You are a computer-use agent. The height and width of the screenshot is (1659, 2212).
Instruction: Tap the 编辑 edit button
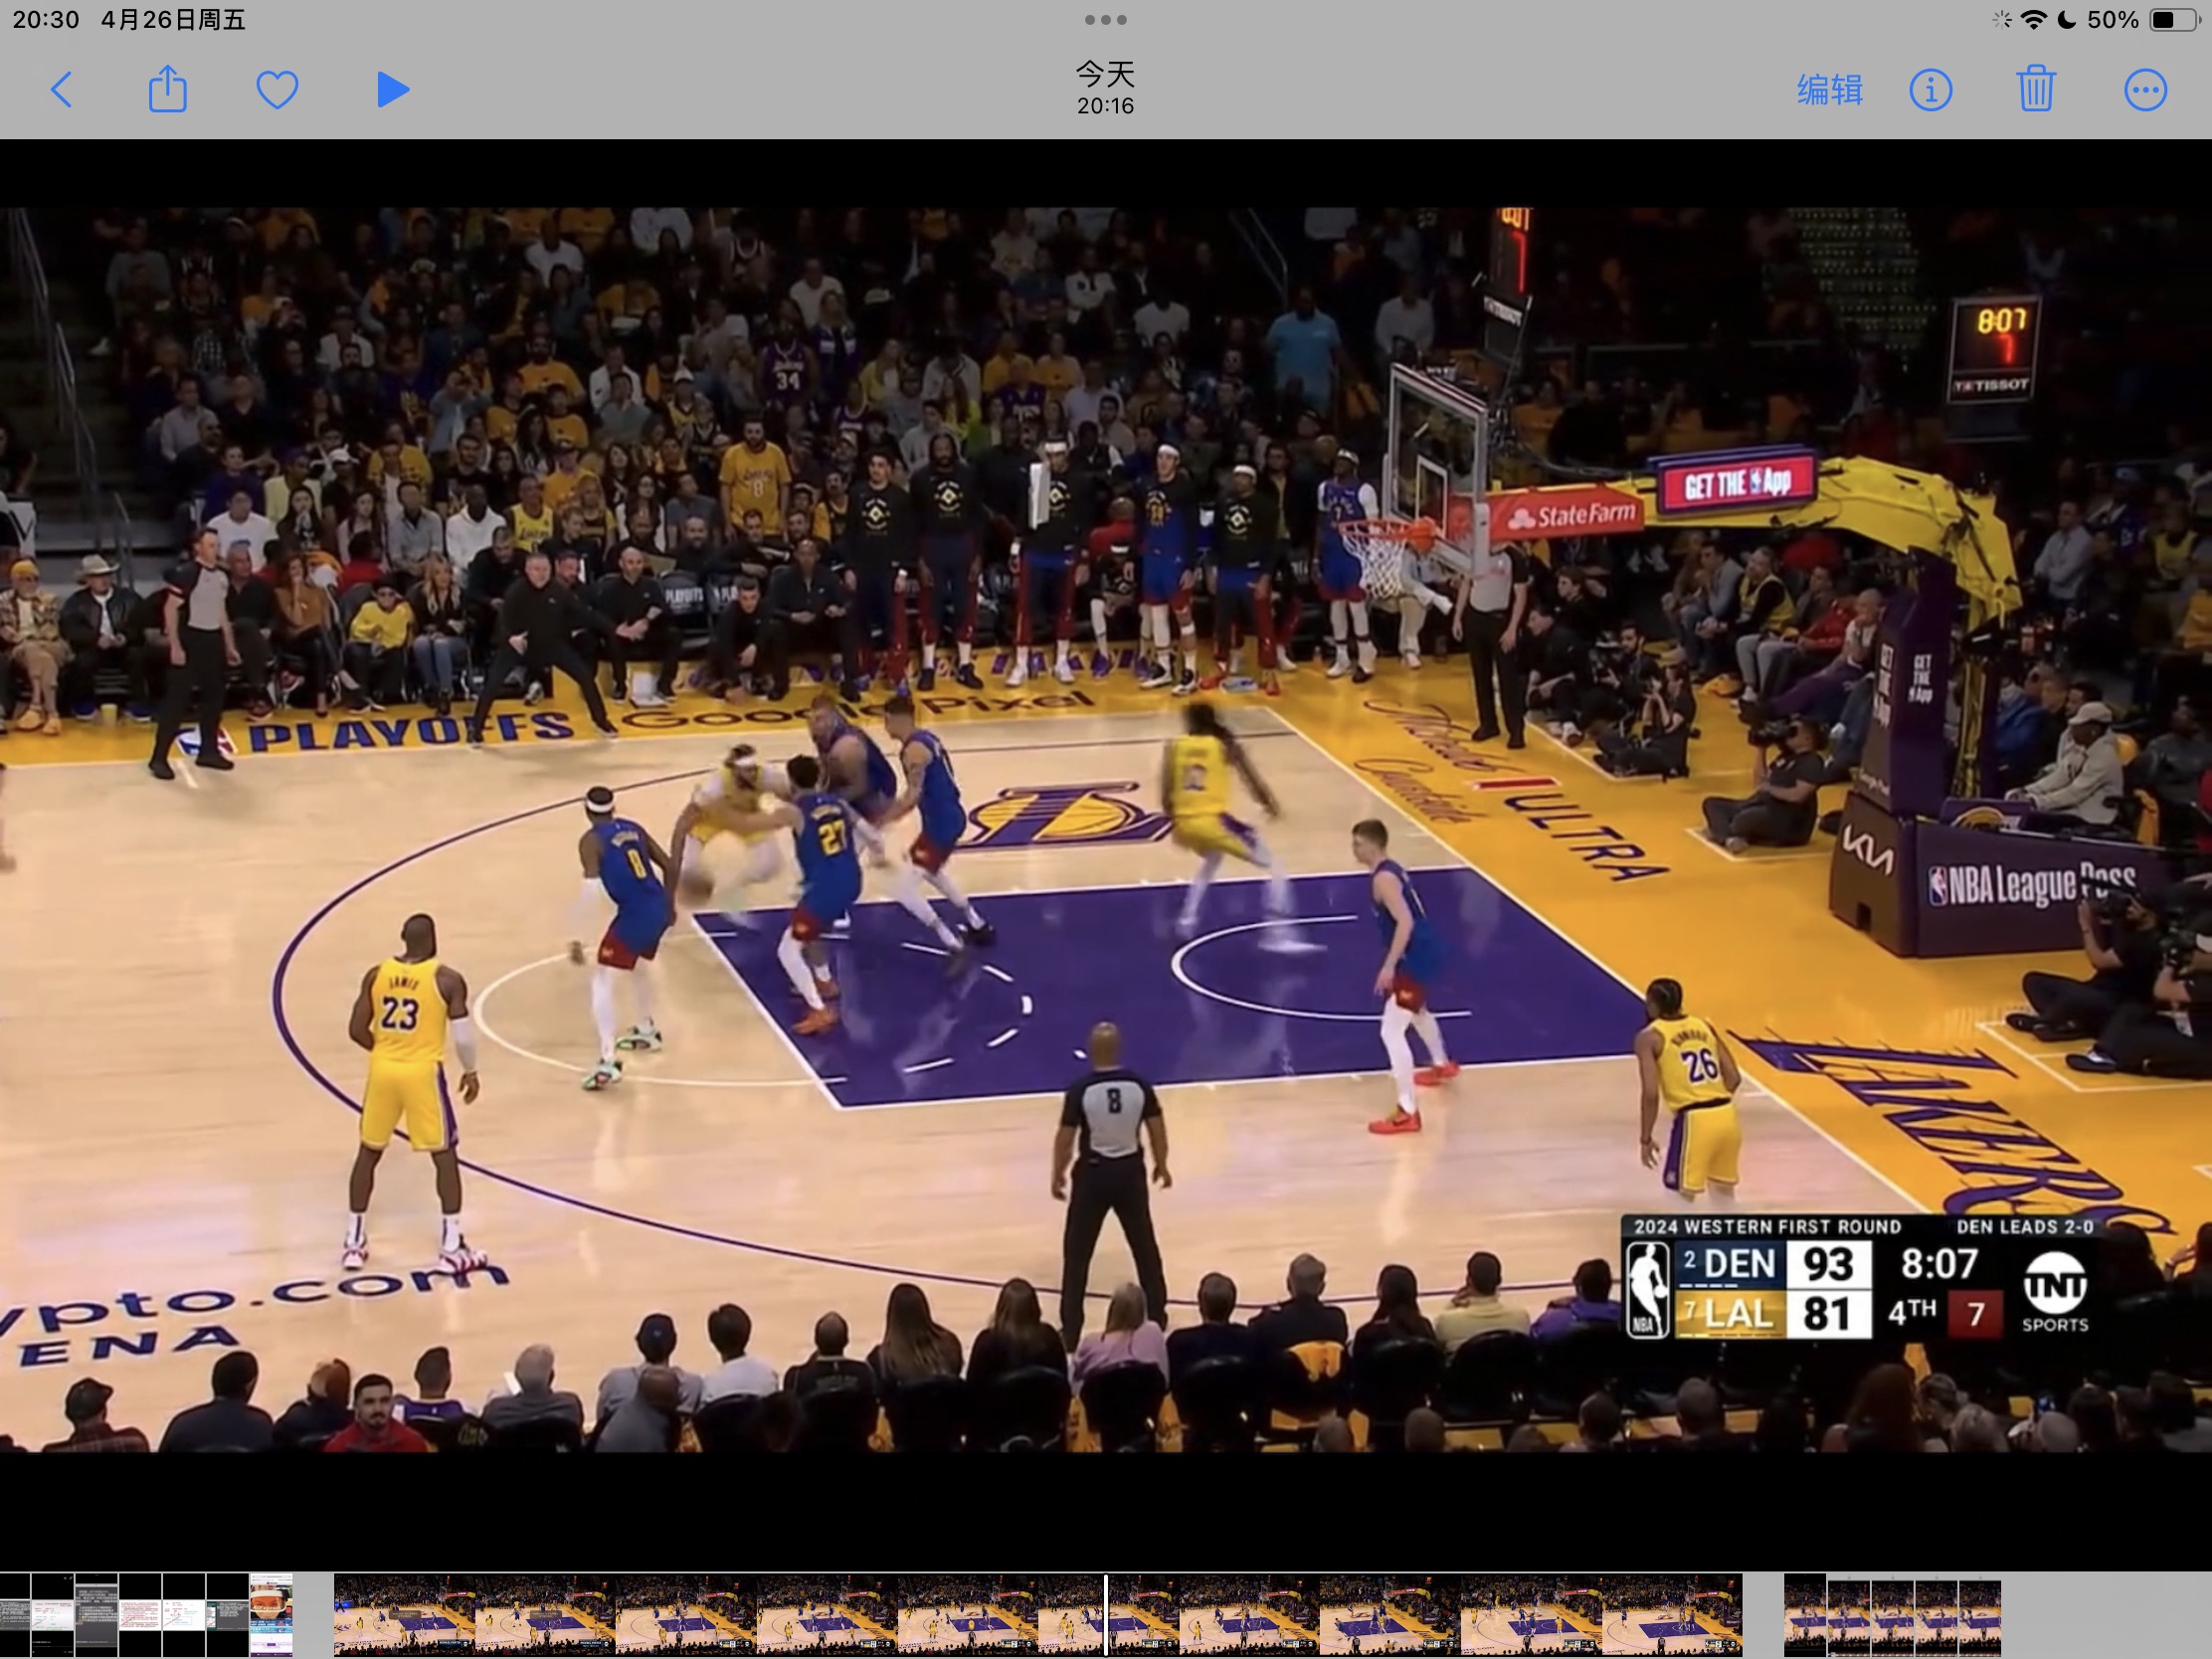(1829, 90)
